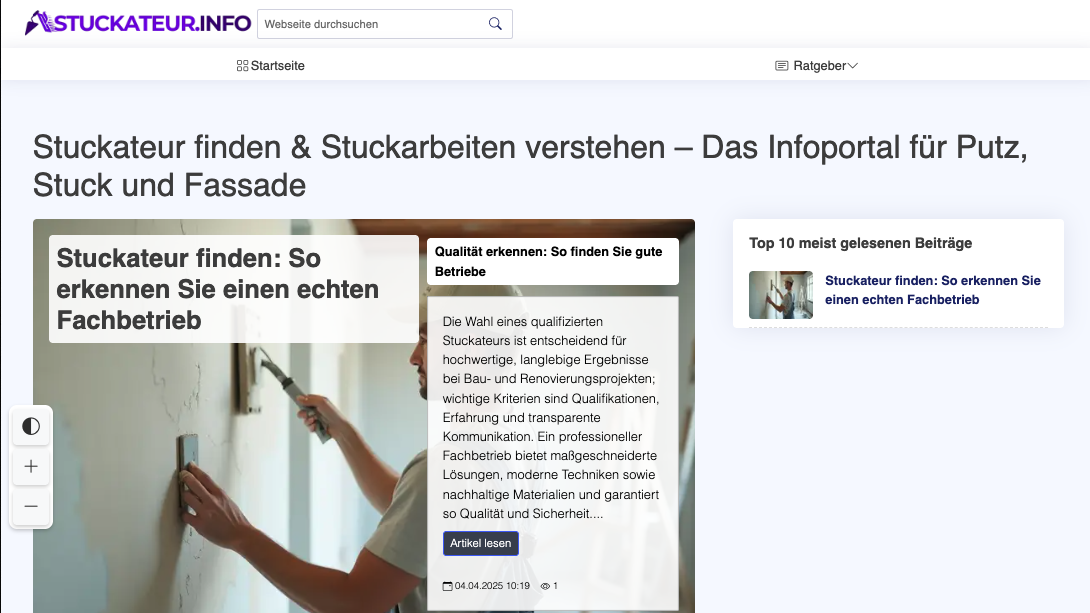Click the grid icon beside Startseite
Image resolution: width=1090 pixels, height=613 pixels.
pos(241,65)
